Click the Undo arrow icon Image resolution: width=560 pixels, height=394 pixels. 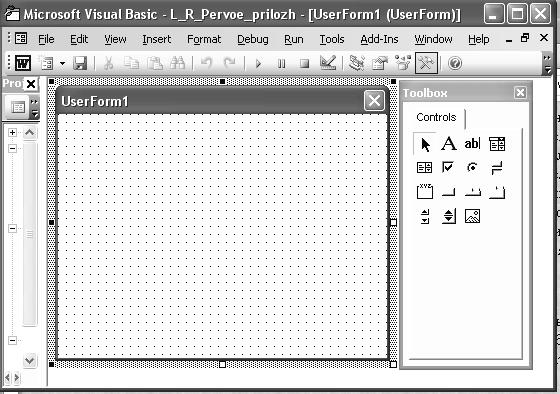pyautogui.click(x=206, y=64)
